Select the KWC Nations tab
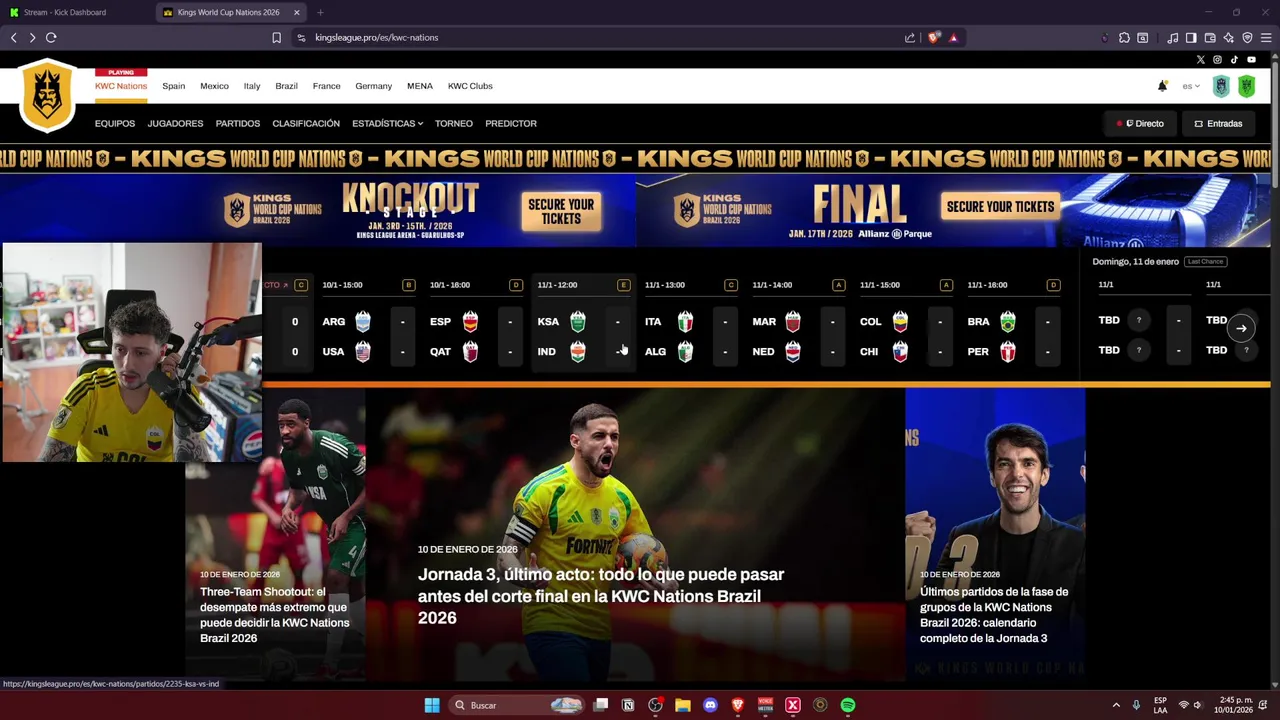 tap(121, 86)
